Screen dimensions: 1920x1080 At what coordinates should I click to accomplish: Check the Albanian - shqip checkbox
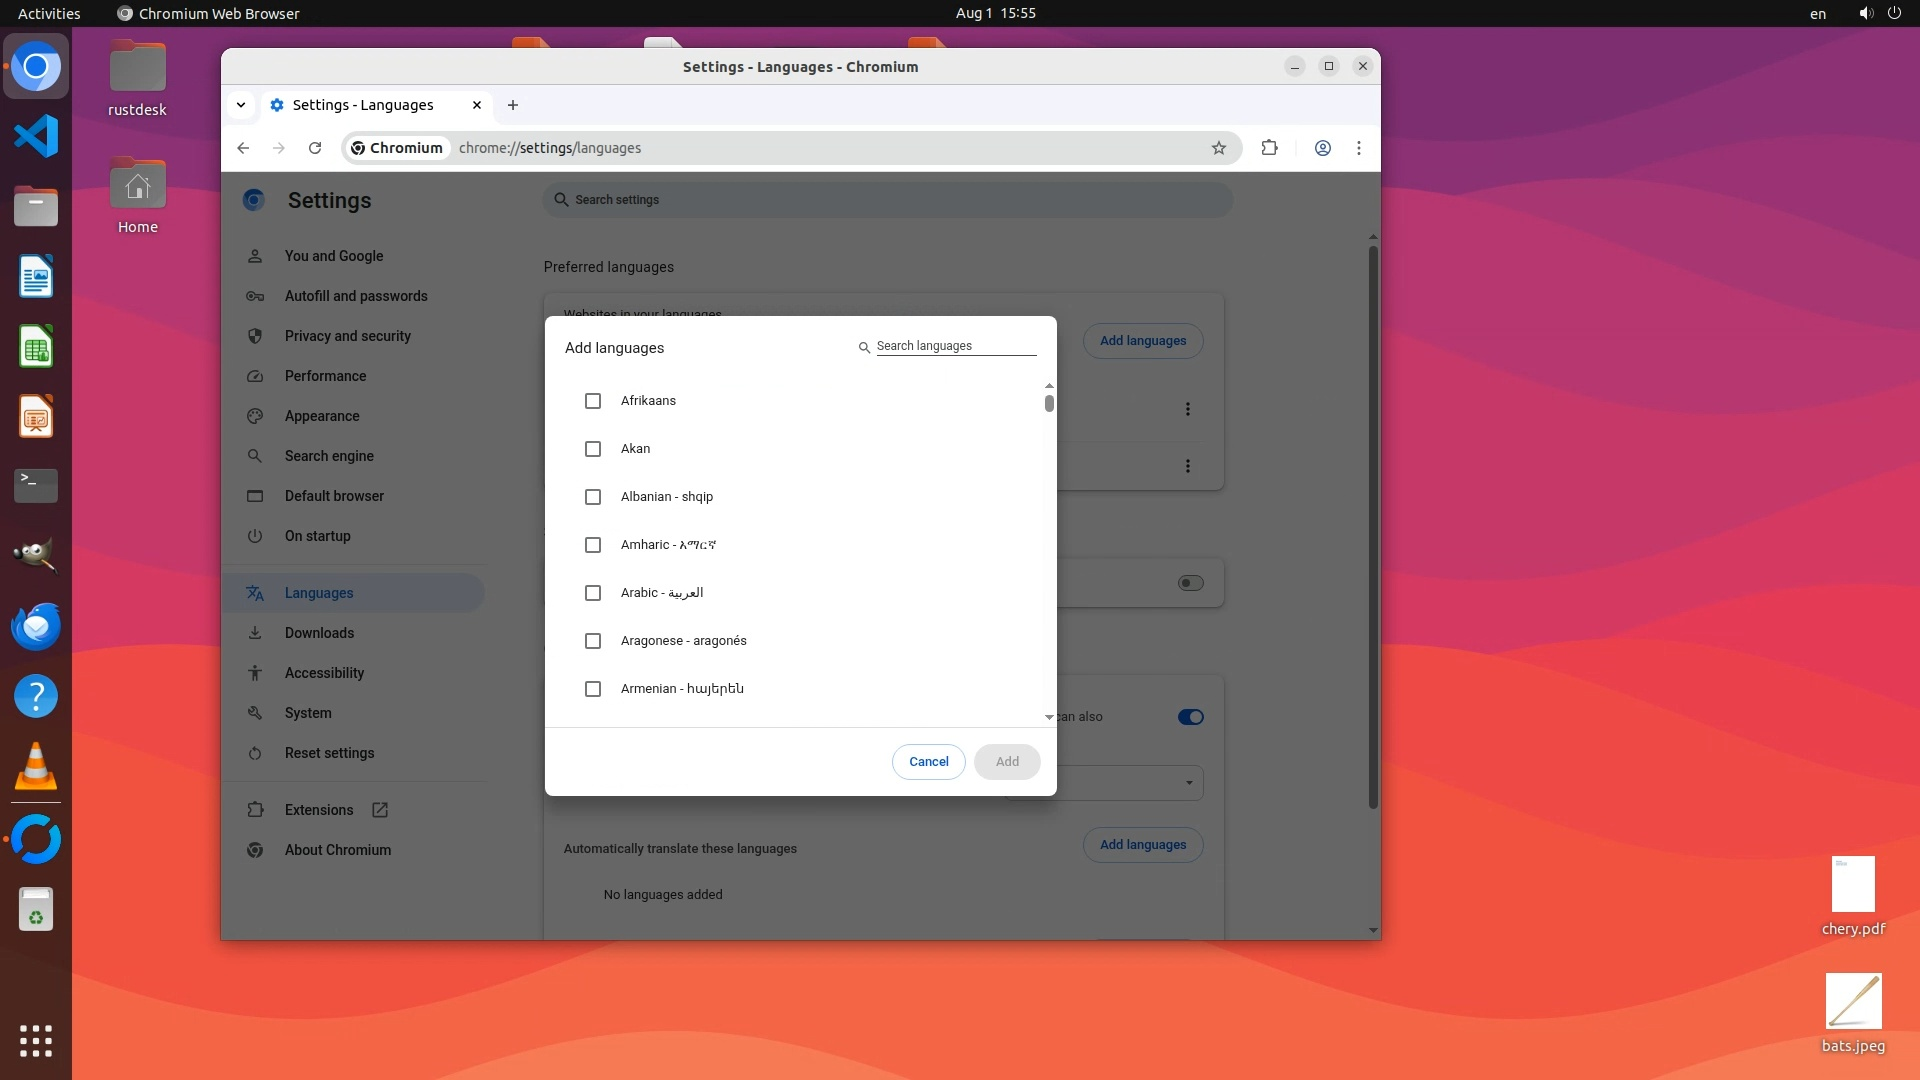click(593, 497)
